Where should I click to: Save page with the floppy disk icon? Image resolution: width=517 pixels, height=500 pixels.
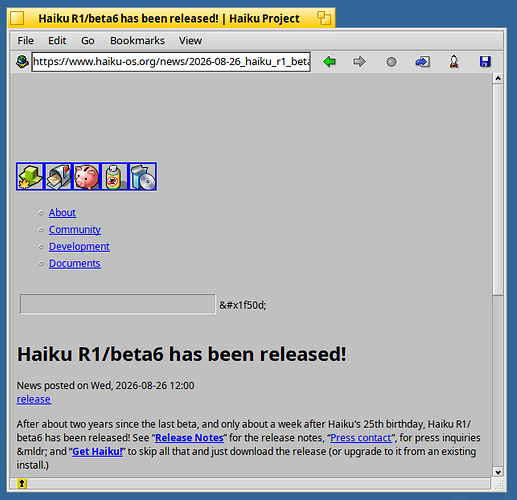[x=485, y=62]
